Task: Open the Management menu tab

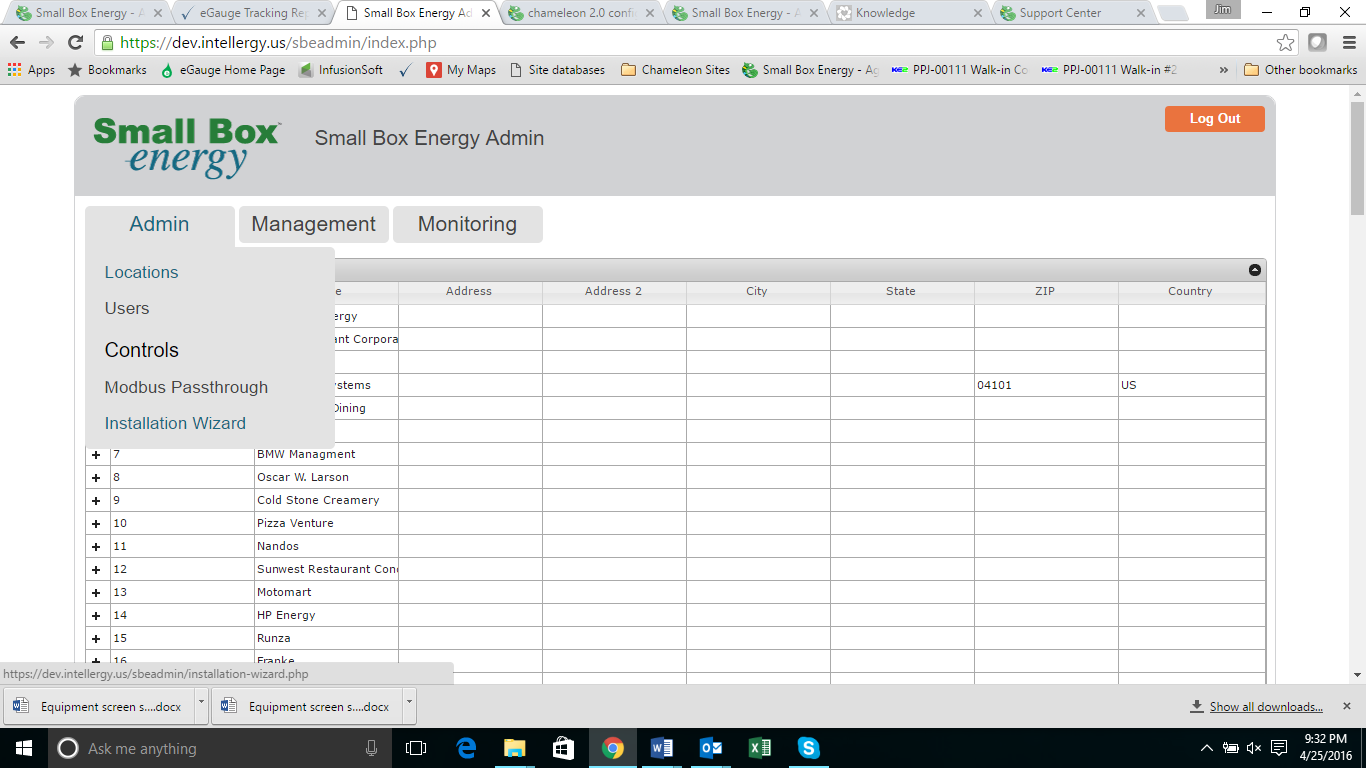Action: pos(314,224)
